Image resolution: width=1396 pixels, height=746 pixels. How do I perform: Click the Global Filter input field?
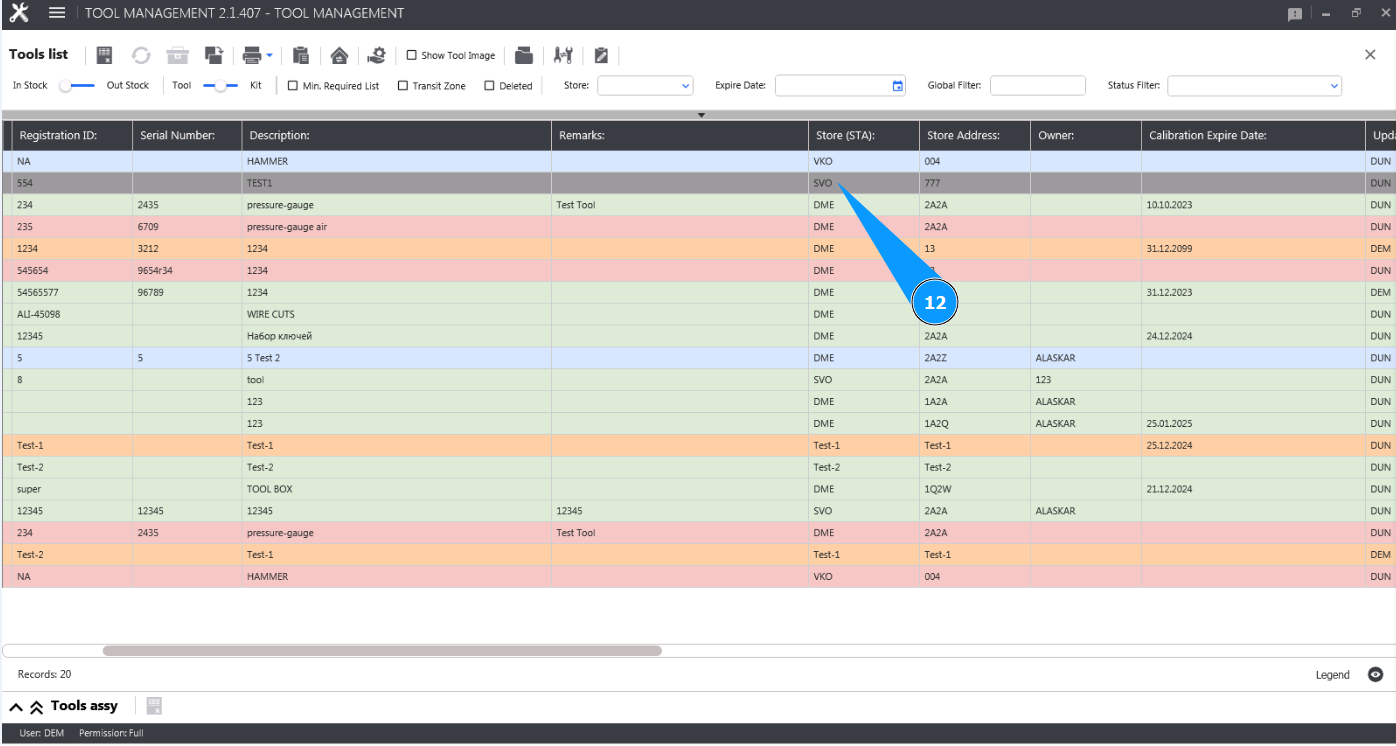[1037, 86]
